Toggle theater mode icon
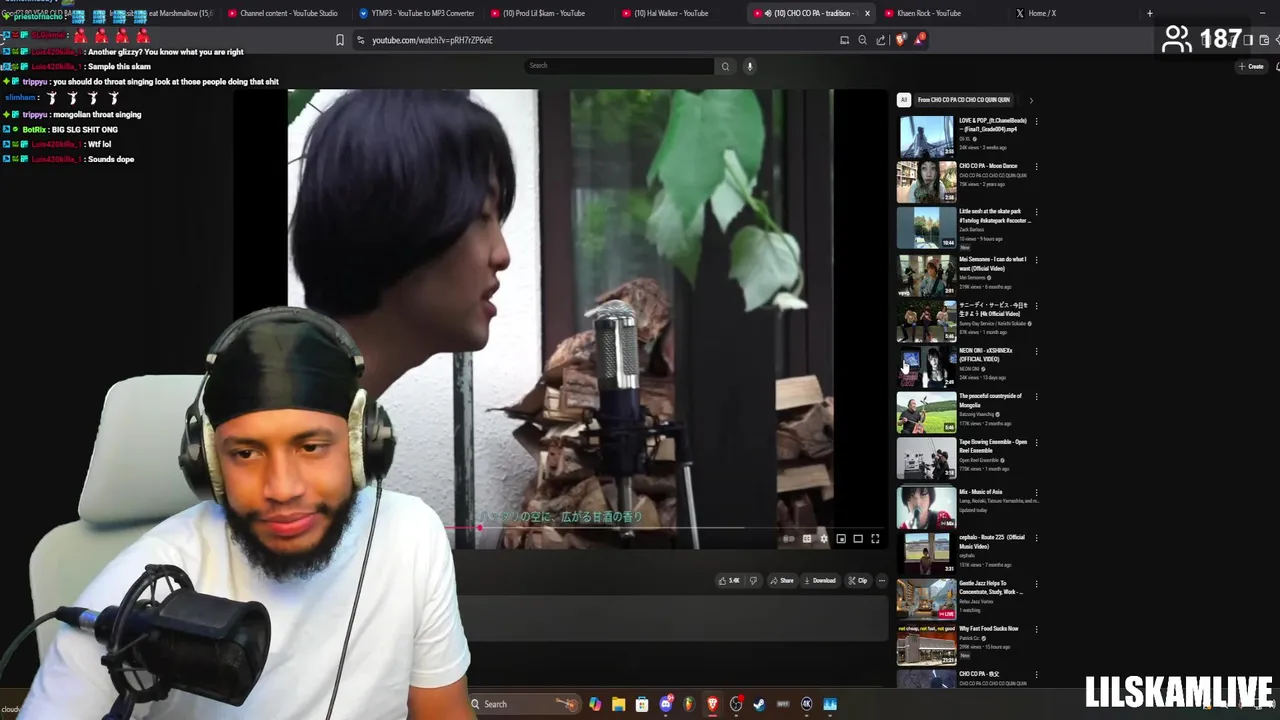1280x720 pixels. (858, 539)
